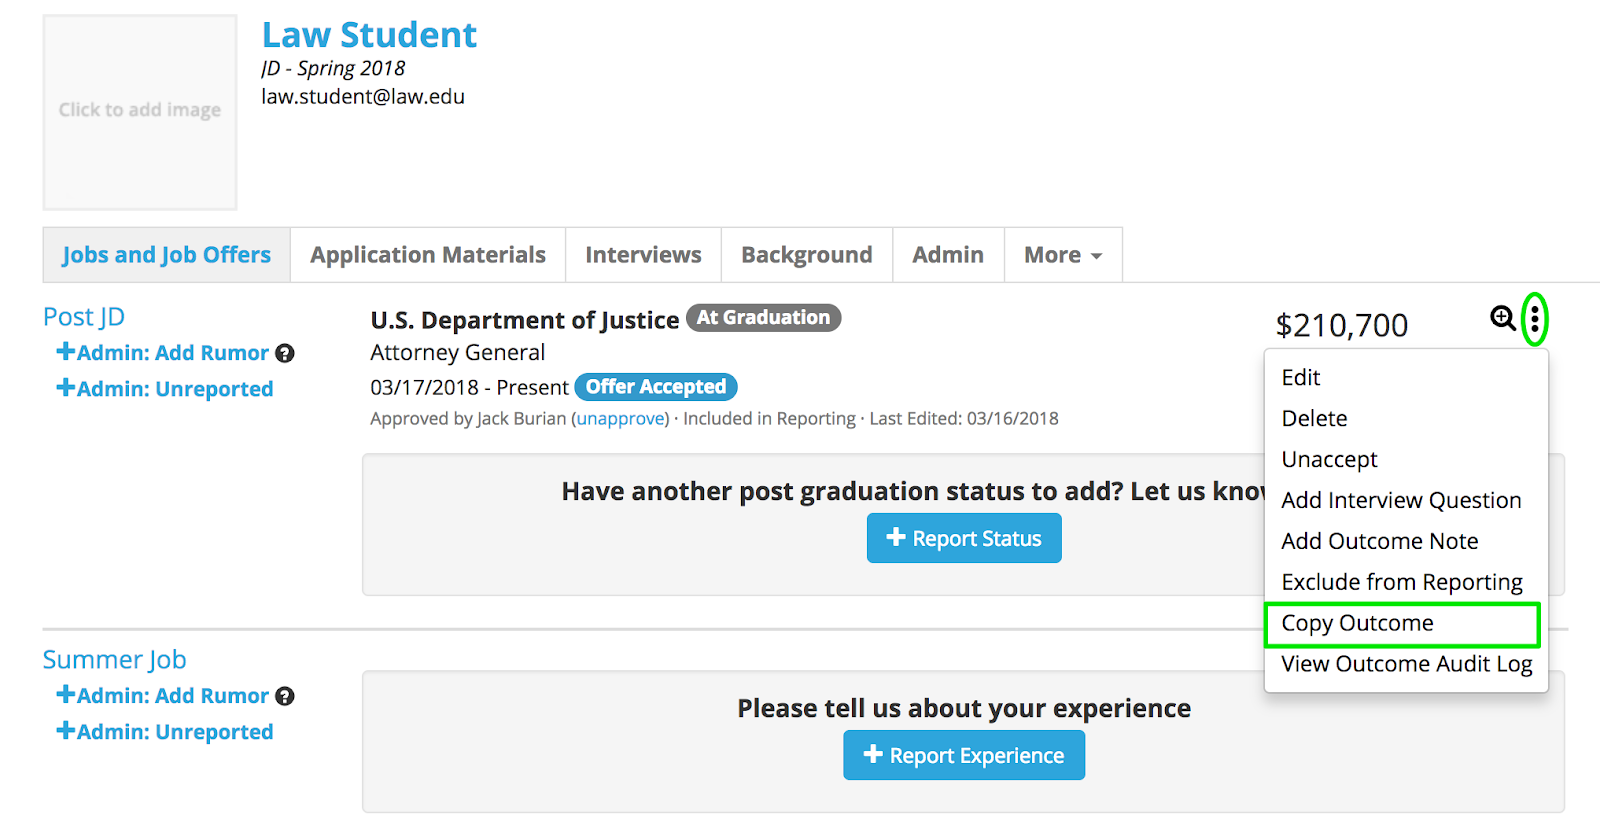Viewport: 1600px width, 829px height.
Task: Open the three-dot outcome options menu
Action: coord(1534,319)
